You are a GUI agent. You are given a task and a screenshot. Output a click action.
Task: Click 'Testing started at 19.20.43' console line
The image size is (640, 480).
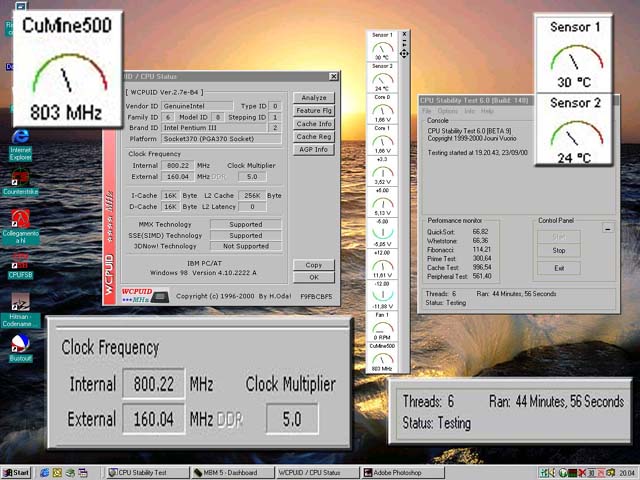(x=478, y=153)
